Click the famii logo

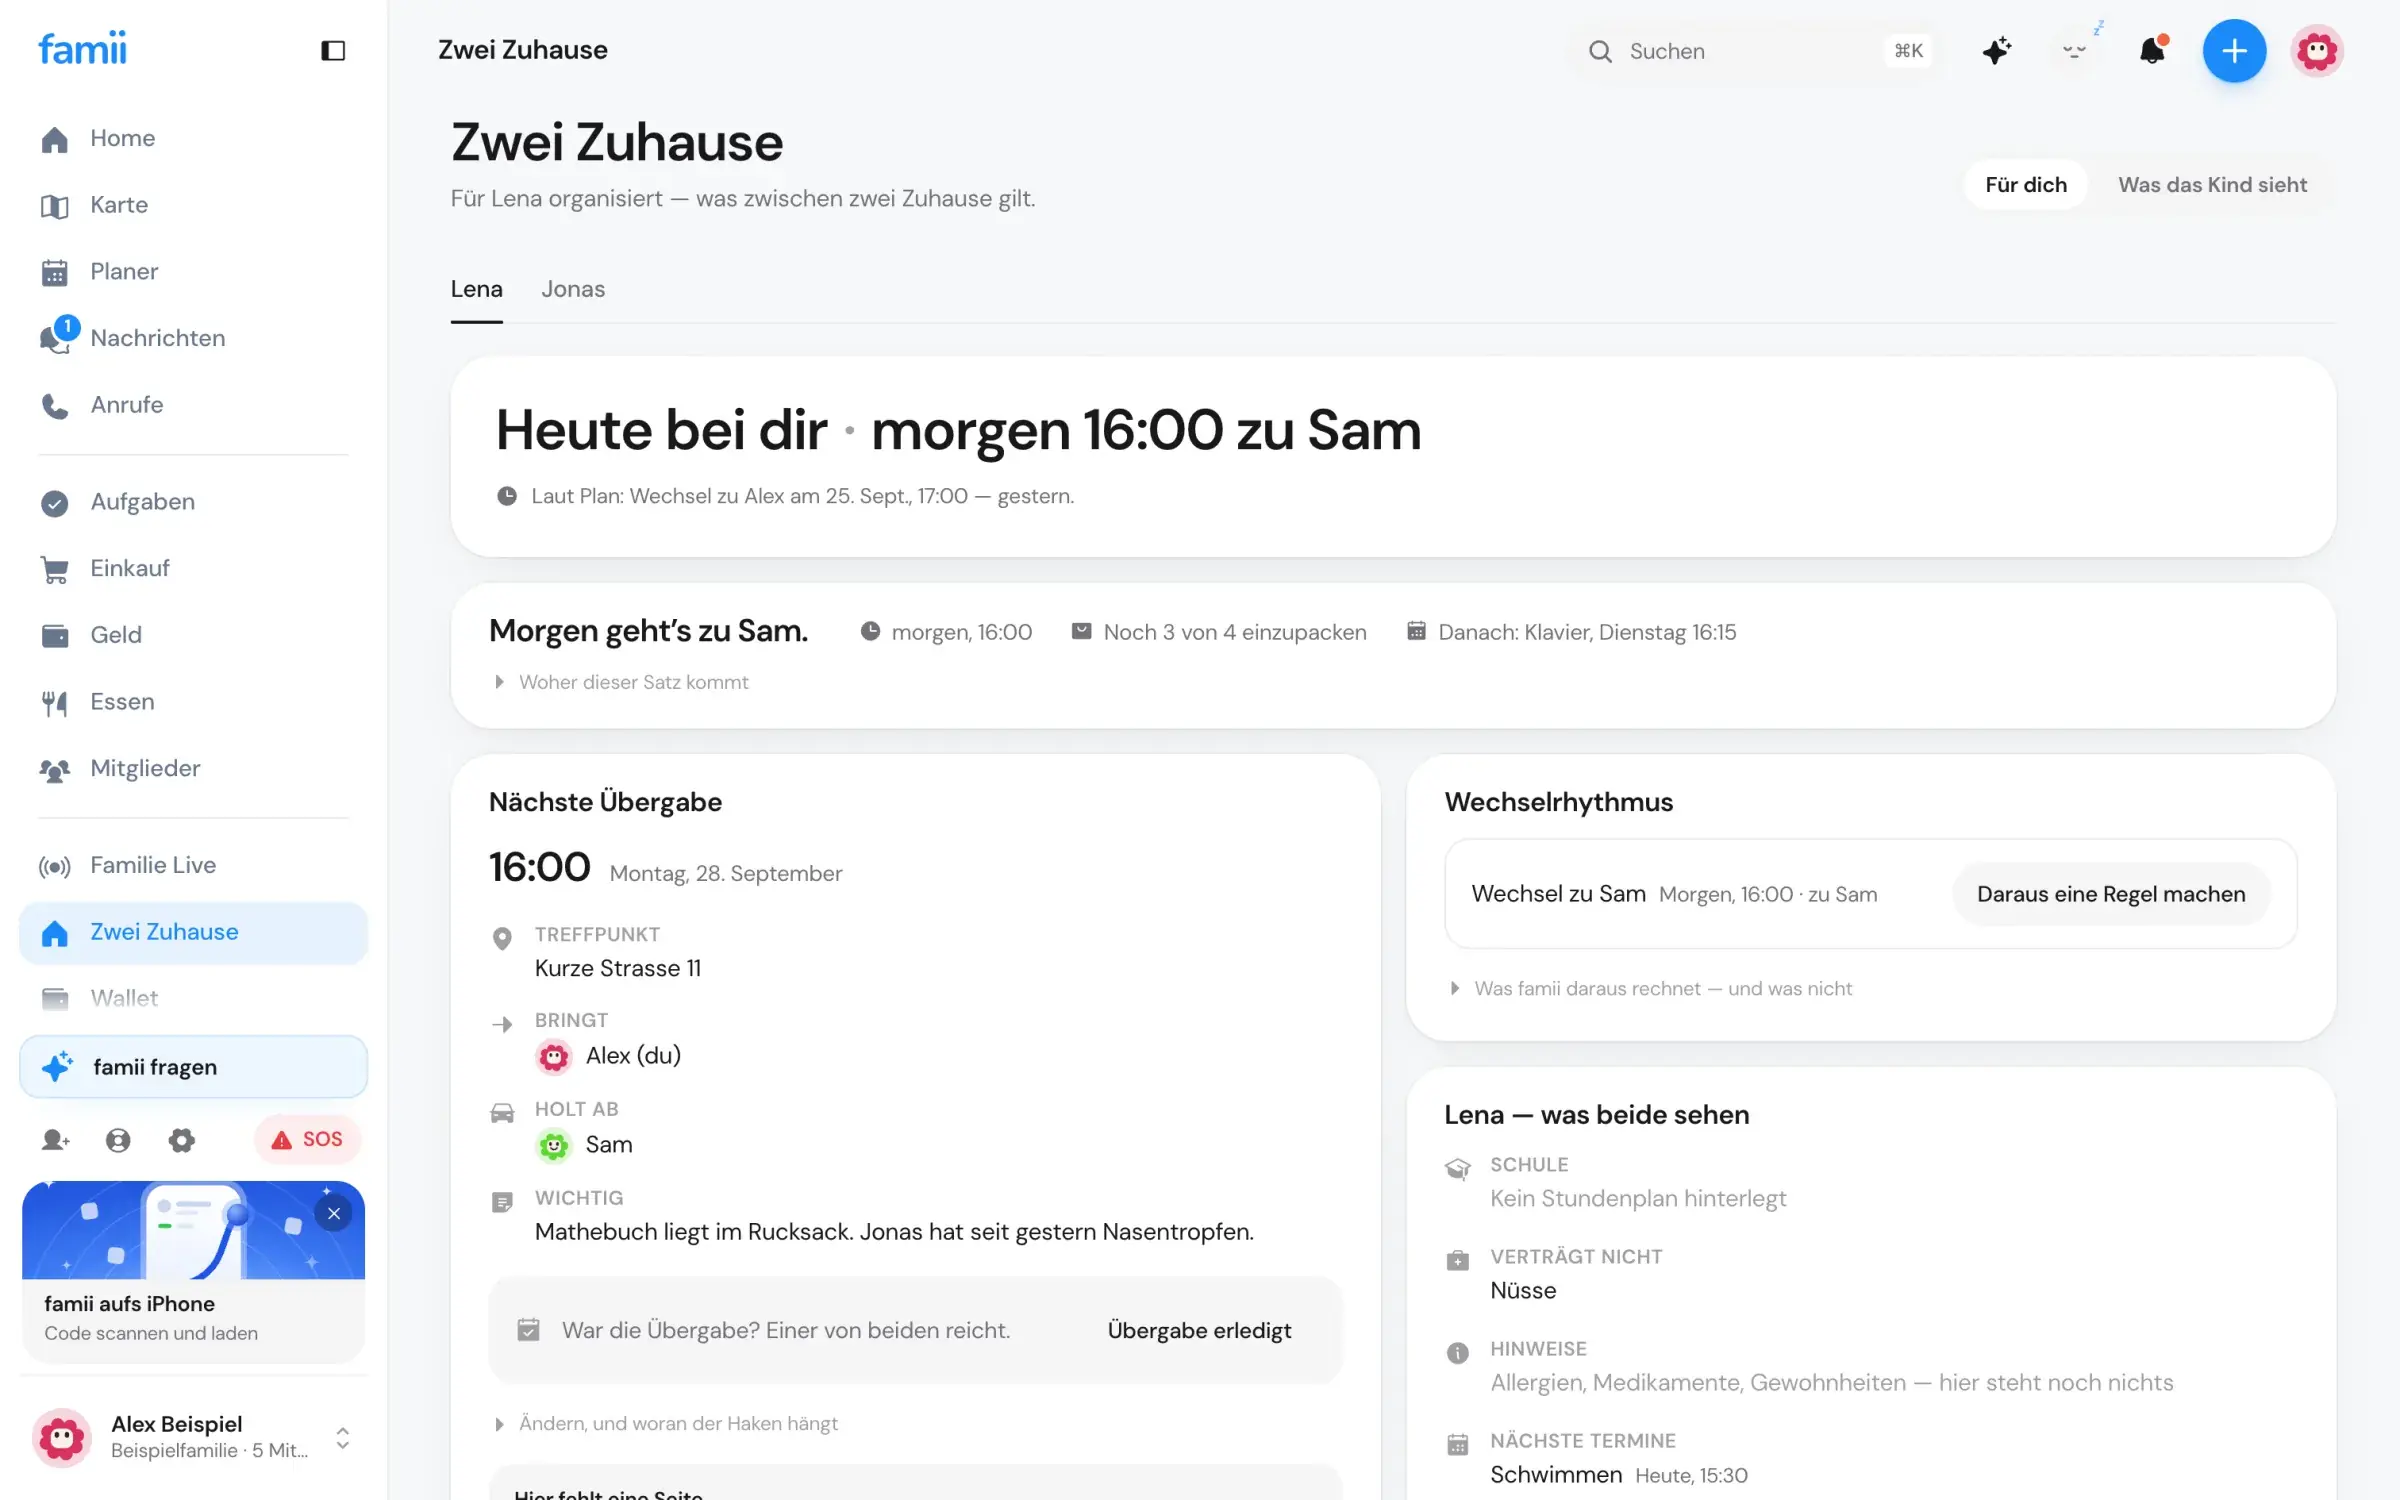[x=82, y=48]
